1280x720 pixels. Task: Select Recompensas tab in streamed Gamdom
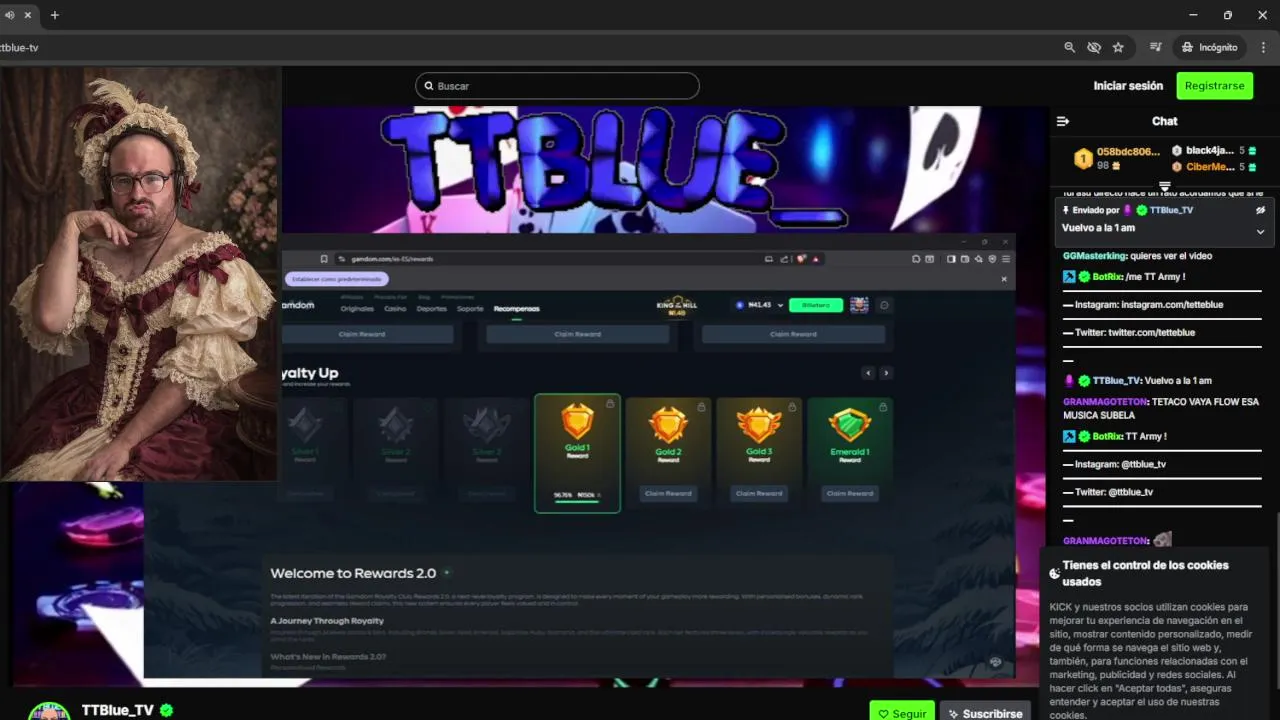(x=516, y=309)
